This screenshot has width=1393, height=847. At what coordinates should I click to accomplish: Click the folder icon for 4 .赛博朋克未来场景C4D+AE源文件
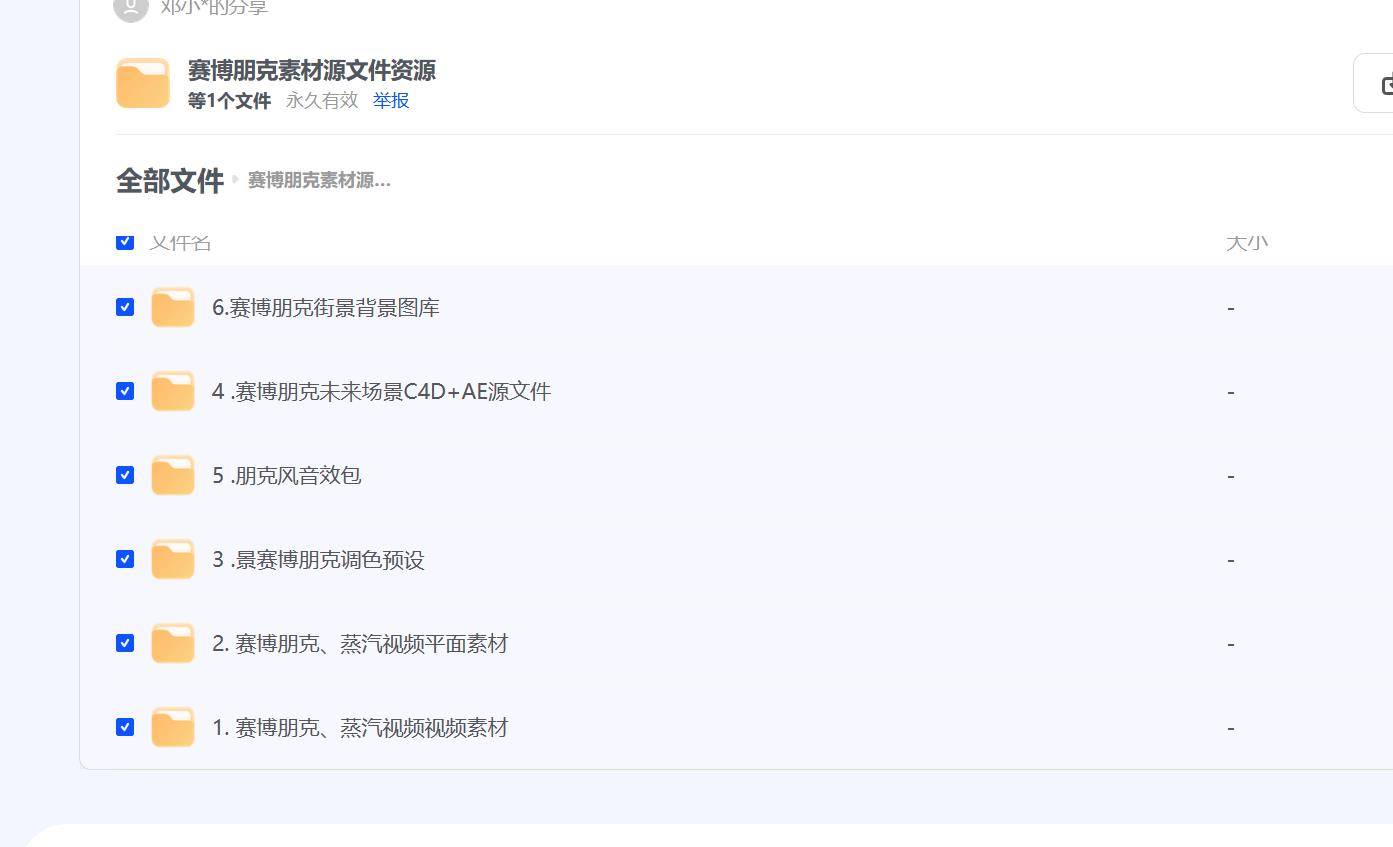[173, 391]
